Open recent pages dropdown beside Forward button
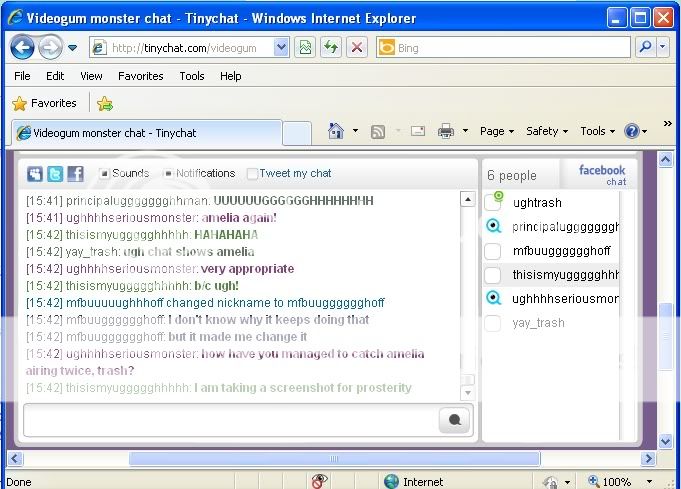681x489 pixels. [73, 47]
